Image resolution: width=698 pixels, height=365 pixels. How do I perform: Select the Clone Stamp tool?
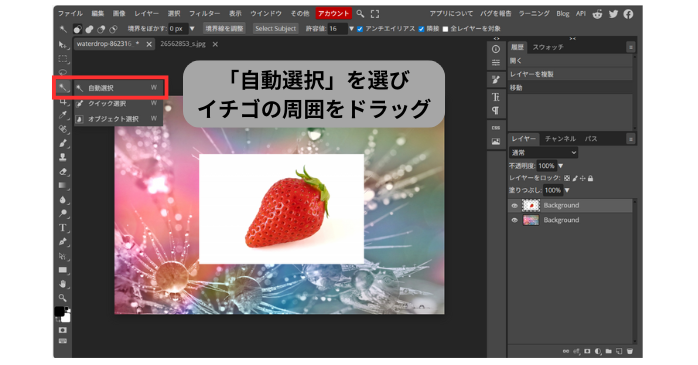click(x=63, y=157)
